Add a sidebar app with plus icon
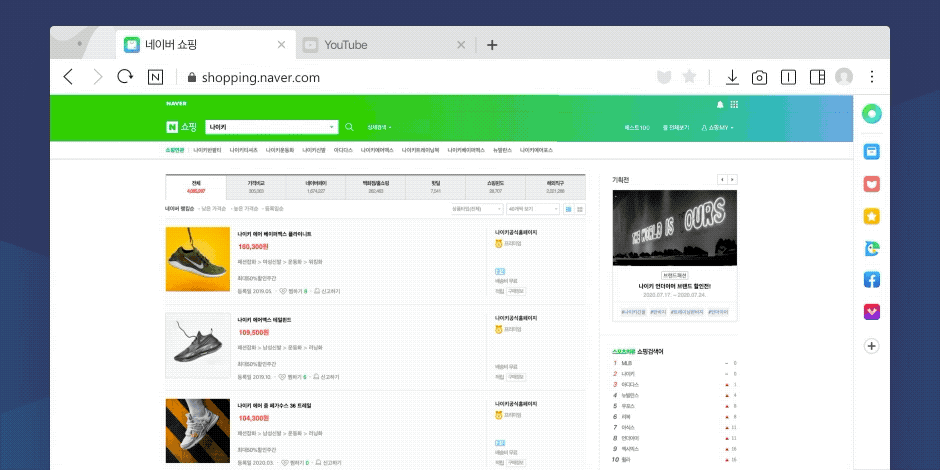 click(872, 346)
